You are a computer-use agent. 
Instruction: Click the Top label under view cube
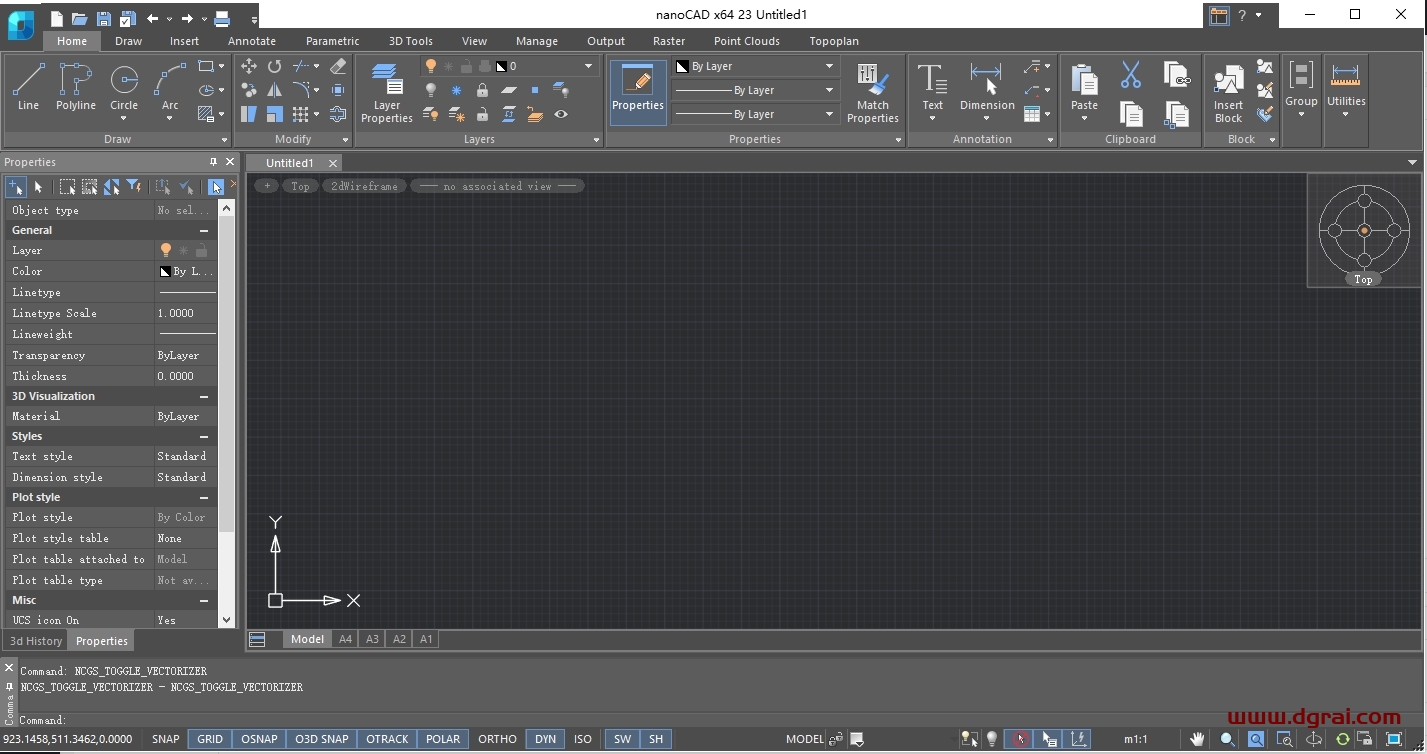pos(1363,280)
